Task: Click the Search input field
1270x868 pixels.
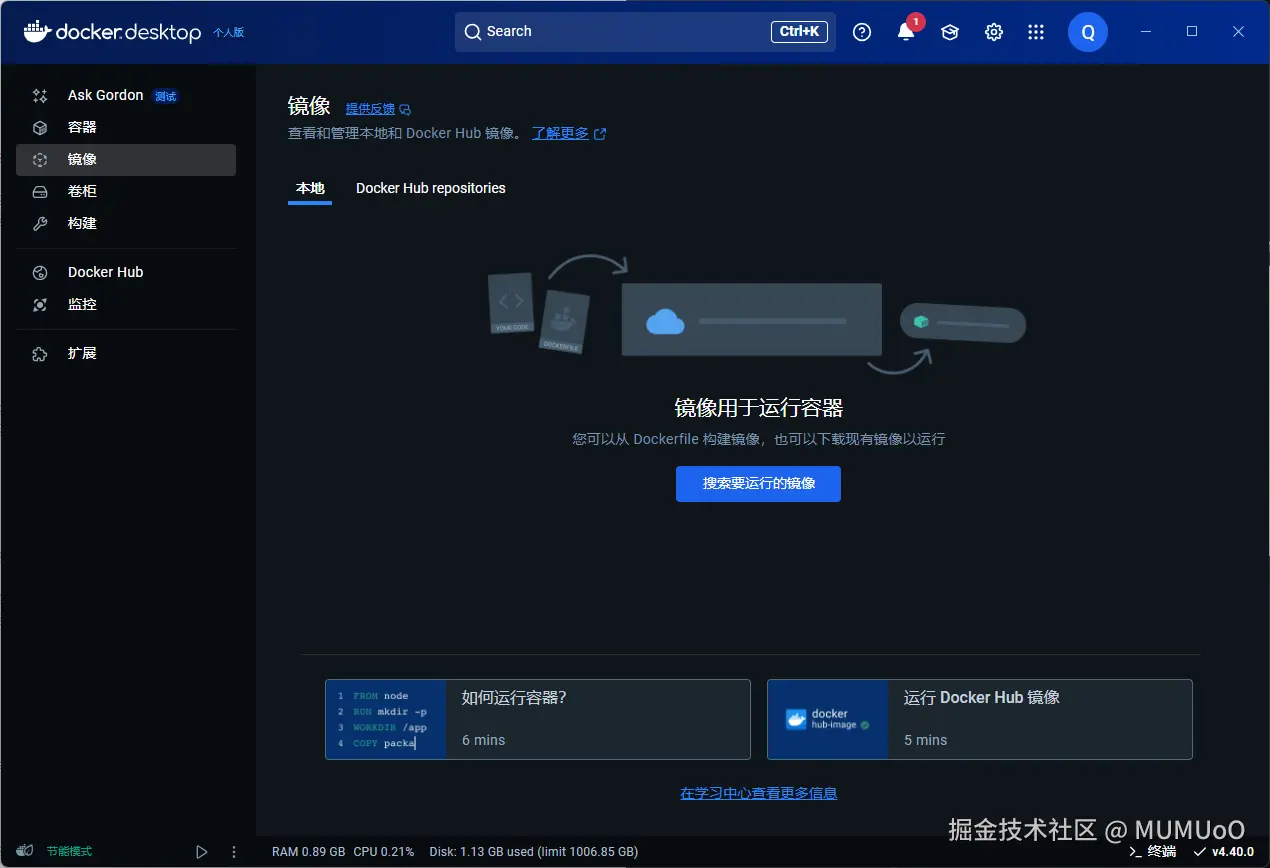Action: pyautogui.click(x=645, y=32)
